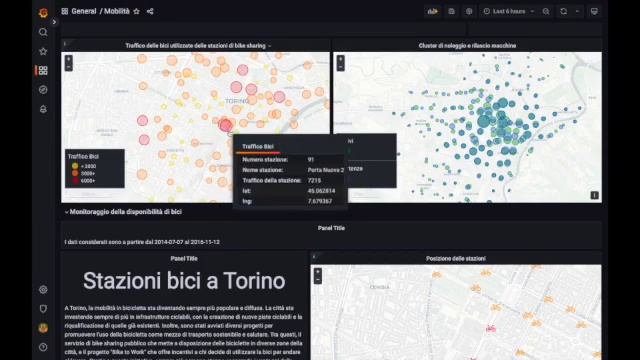Open the Grafana home logo
Viewport: 640px width, 360px height.
43,13
